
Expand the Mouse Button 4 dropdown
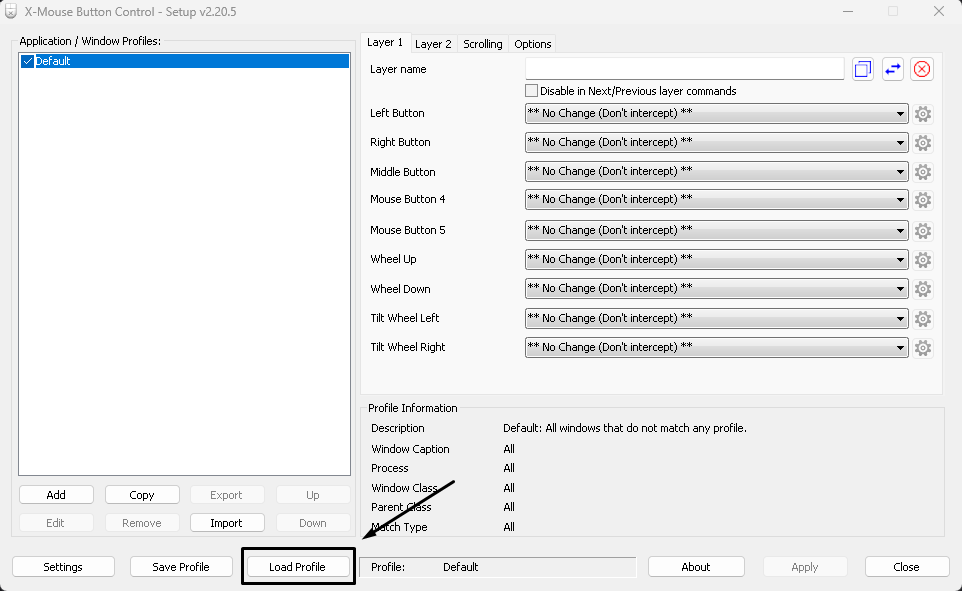[717, 199]
